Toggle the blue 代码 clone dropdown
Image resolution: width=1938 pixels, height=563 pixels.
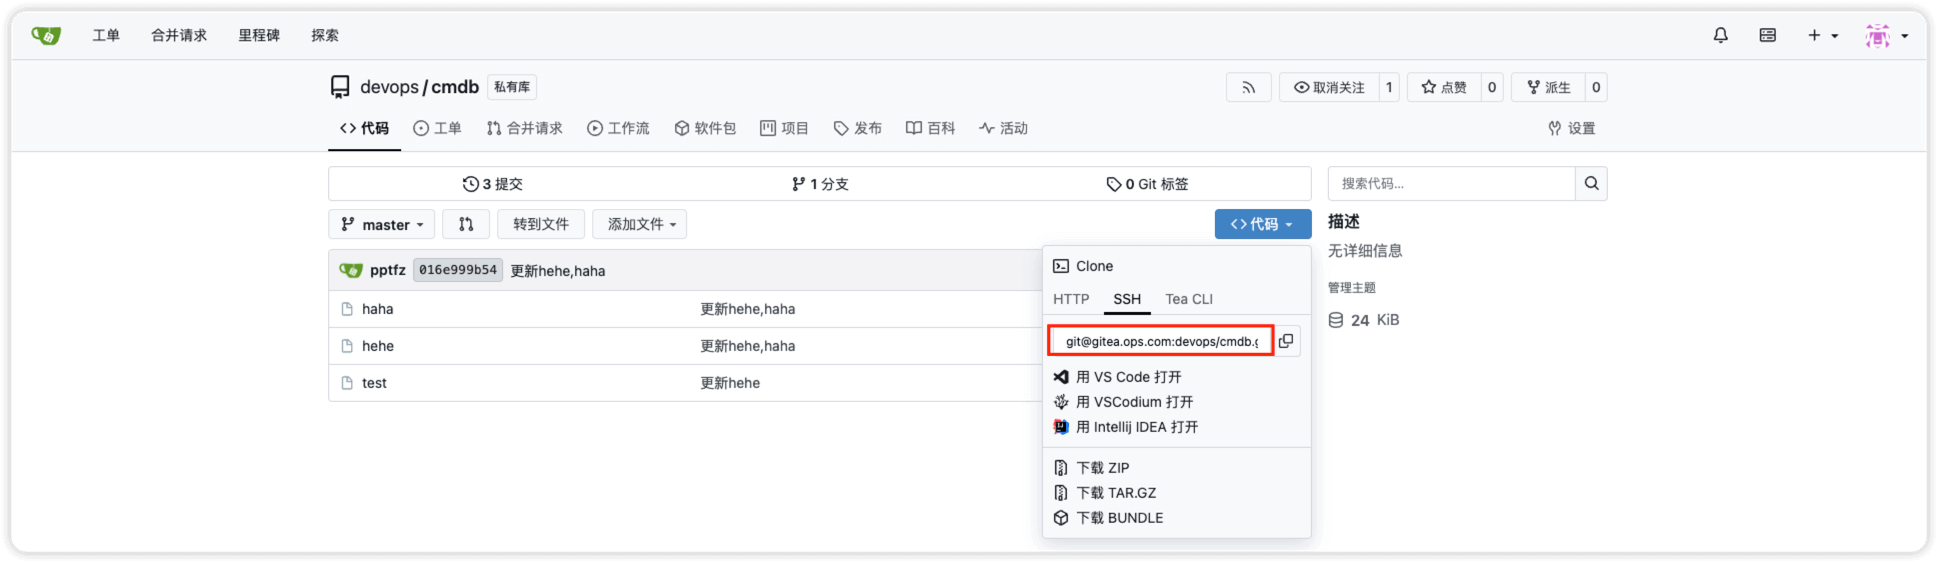1263,224
